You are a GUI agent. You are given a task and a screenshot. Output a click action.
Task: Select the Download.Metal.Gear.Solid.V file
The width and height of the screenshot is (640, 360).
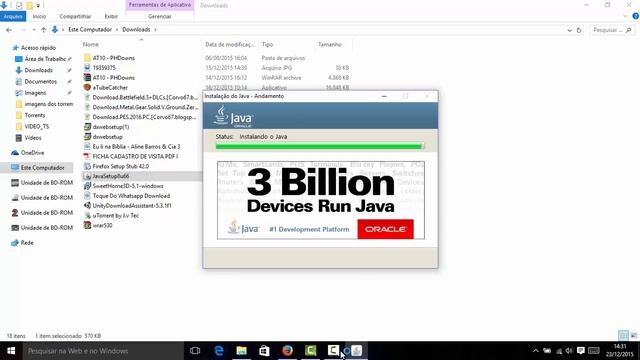(x=144, y=107)
